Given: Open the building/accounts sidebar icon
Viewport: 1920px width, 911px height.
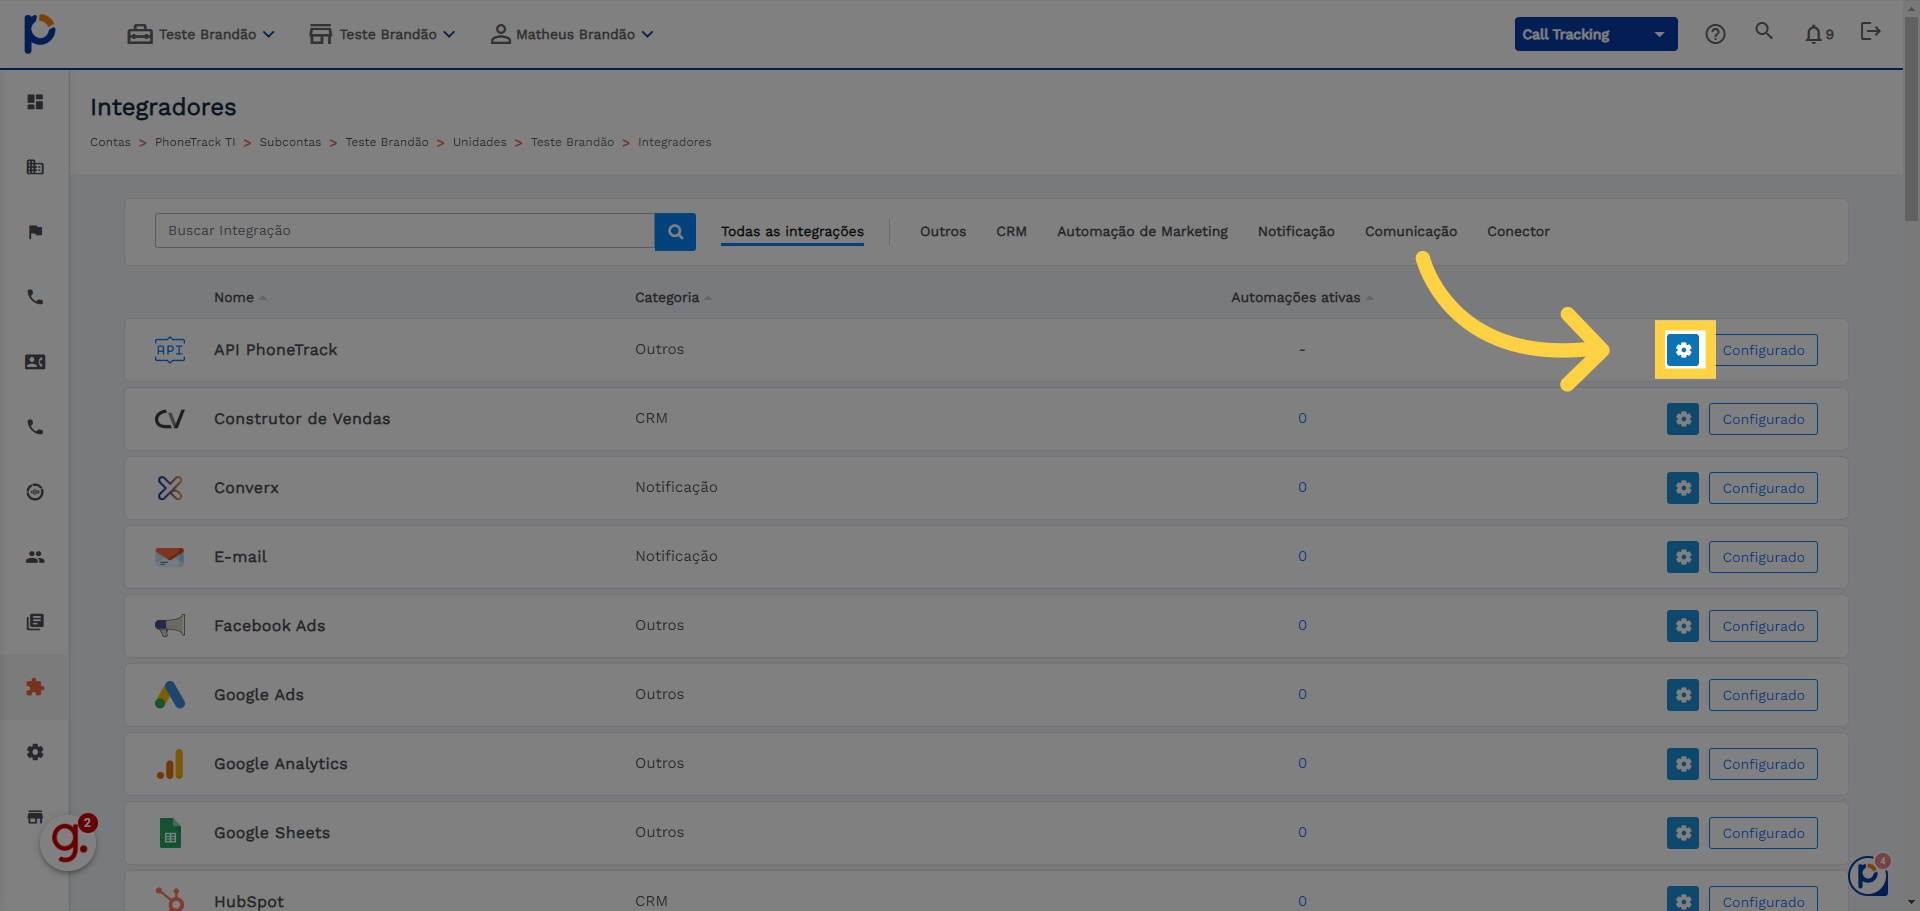Looking at the screenshot, I should click(35, 167).
